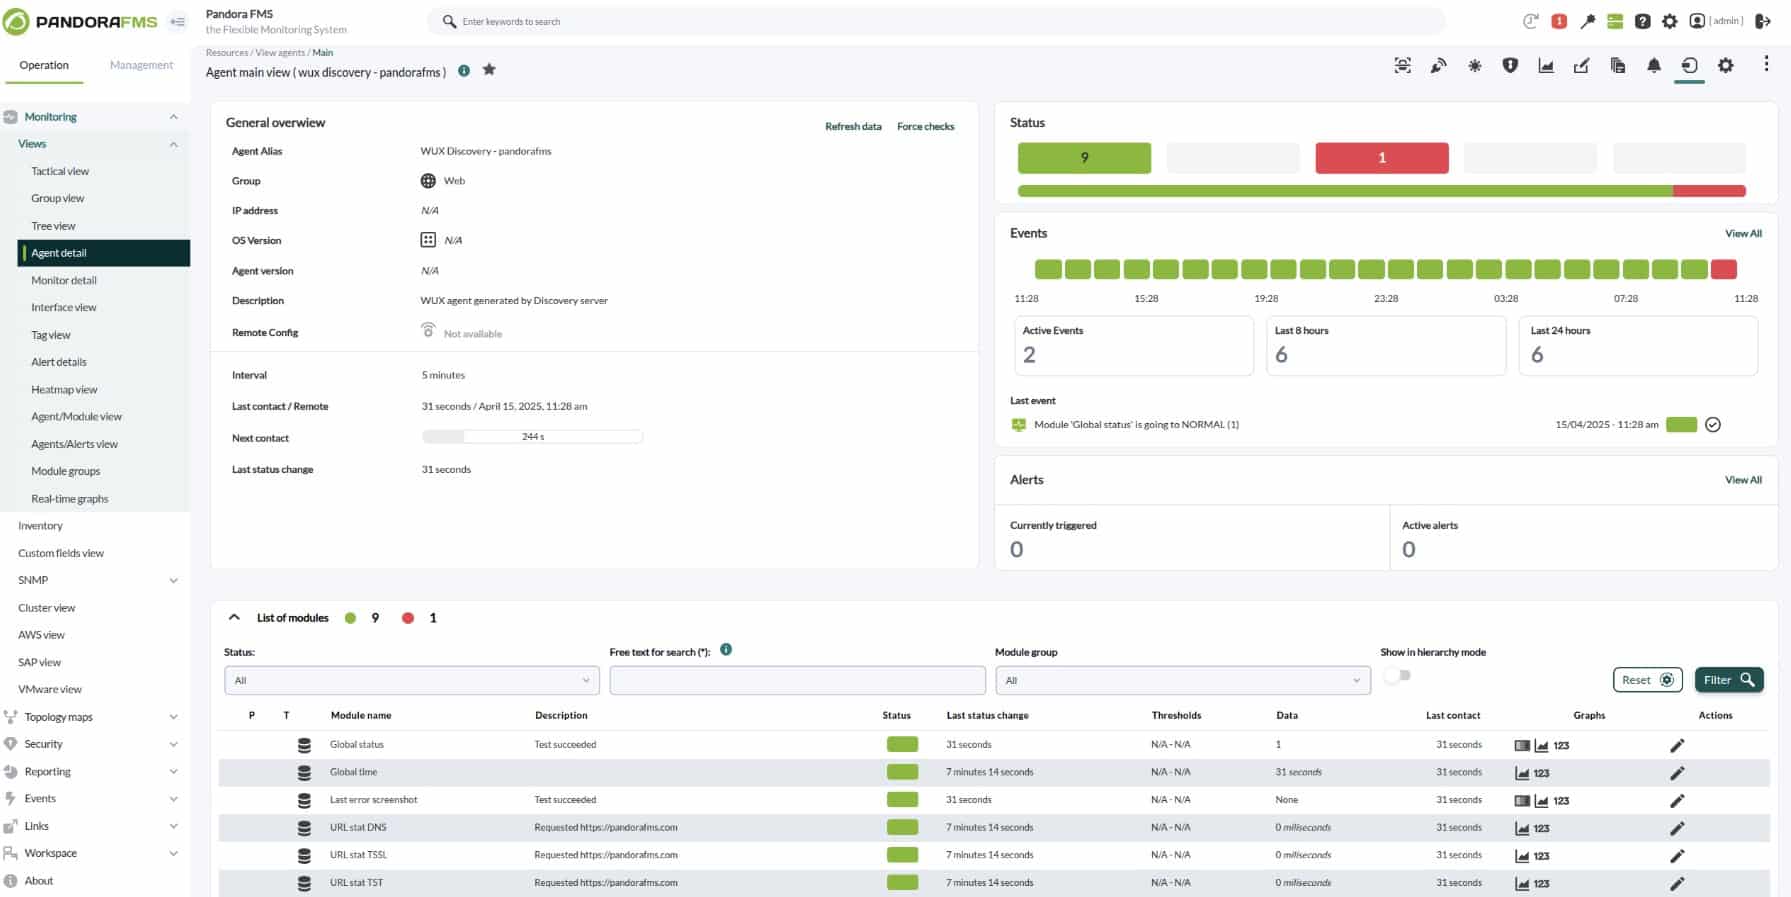
Task: Click the Force checks link
Action: click(925, 127)
